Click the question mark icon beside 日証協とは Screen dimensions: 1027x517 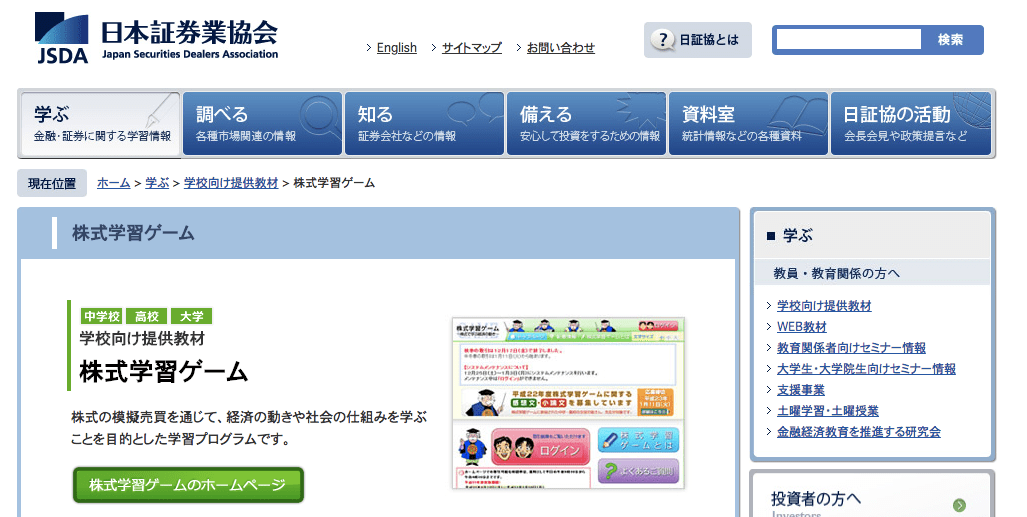[662, 40]
